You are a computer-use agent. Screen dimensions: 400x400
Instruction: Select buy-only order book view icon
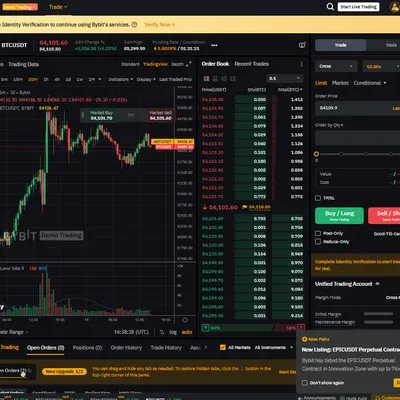(x=224, y=79)
